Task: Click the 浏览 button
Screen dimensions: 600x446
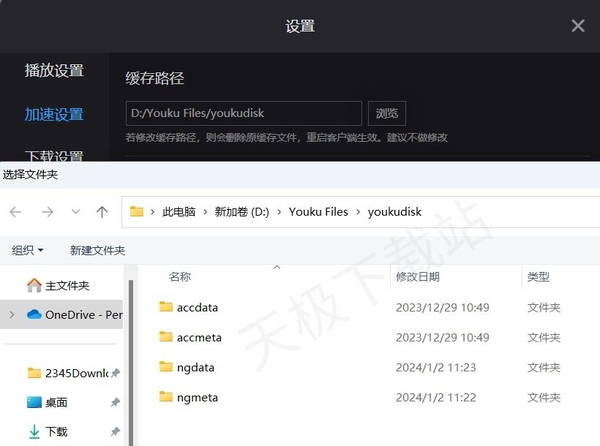Action: [387, 113]
